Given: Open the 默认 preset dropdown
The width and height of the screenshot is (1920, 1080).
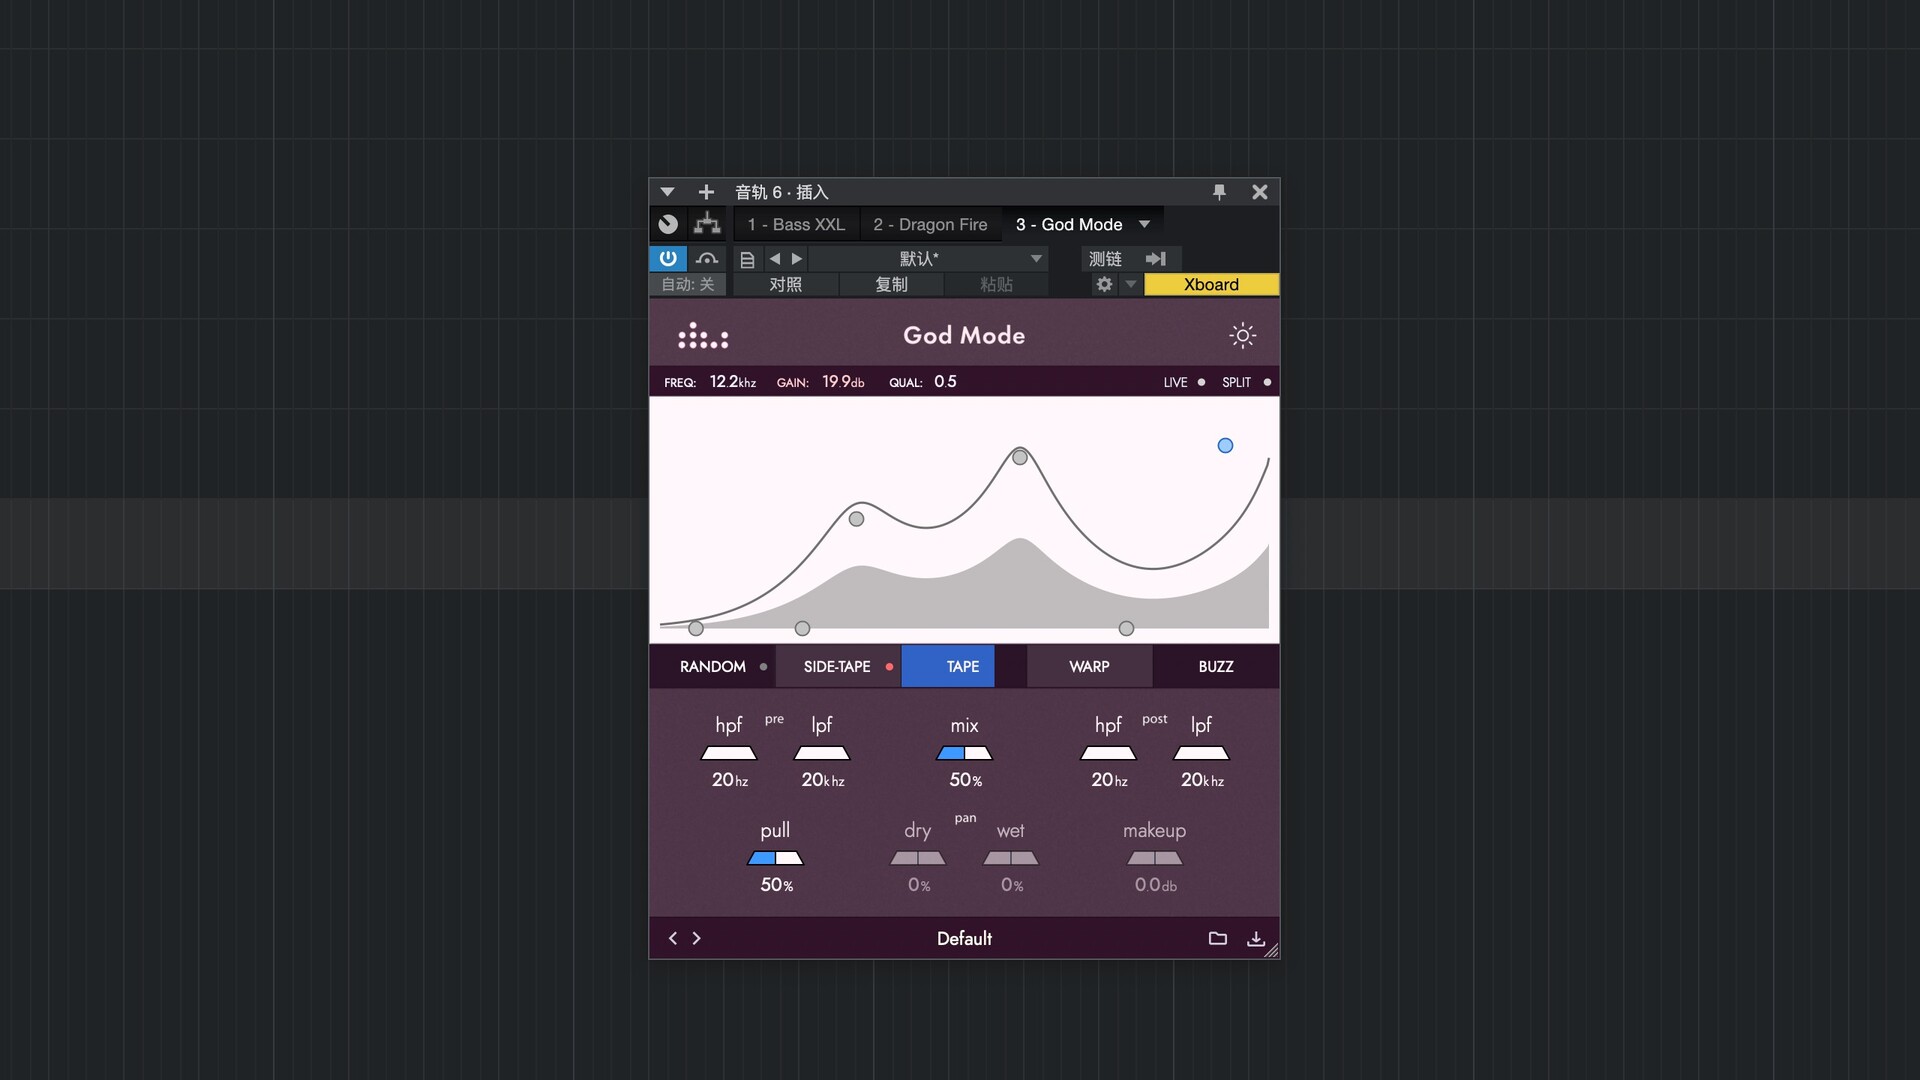Looking at the screenshot, I should click(x=1036, y=258).
